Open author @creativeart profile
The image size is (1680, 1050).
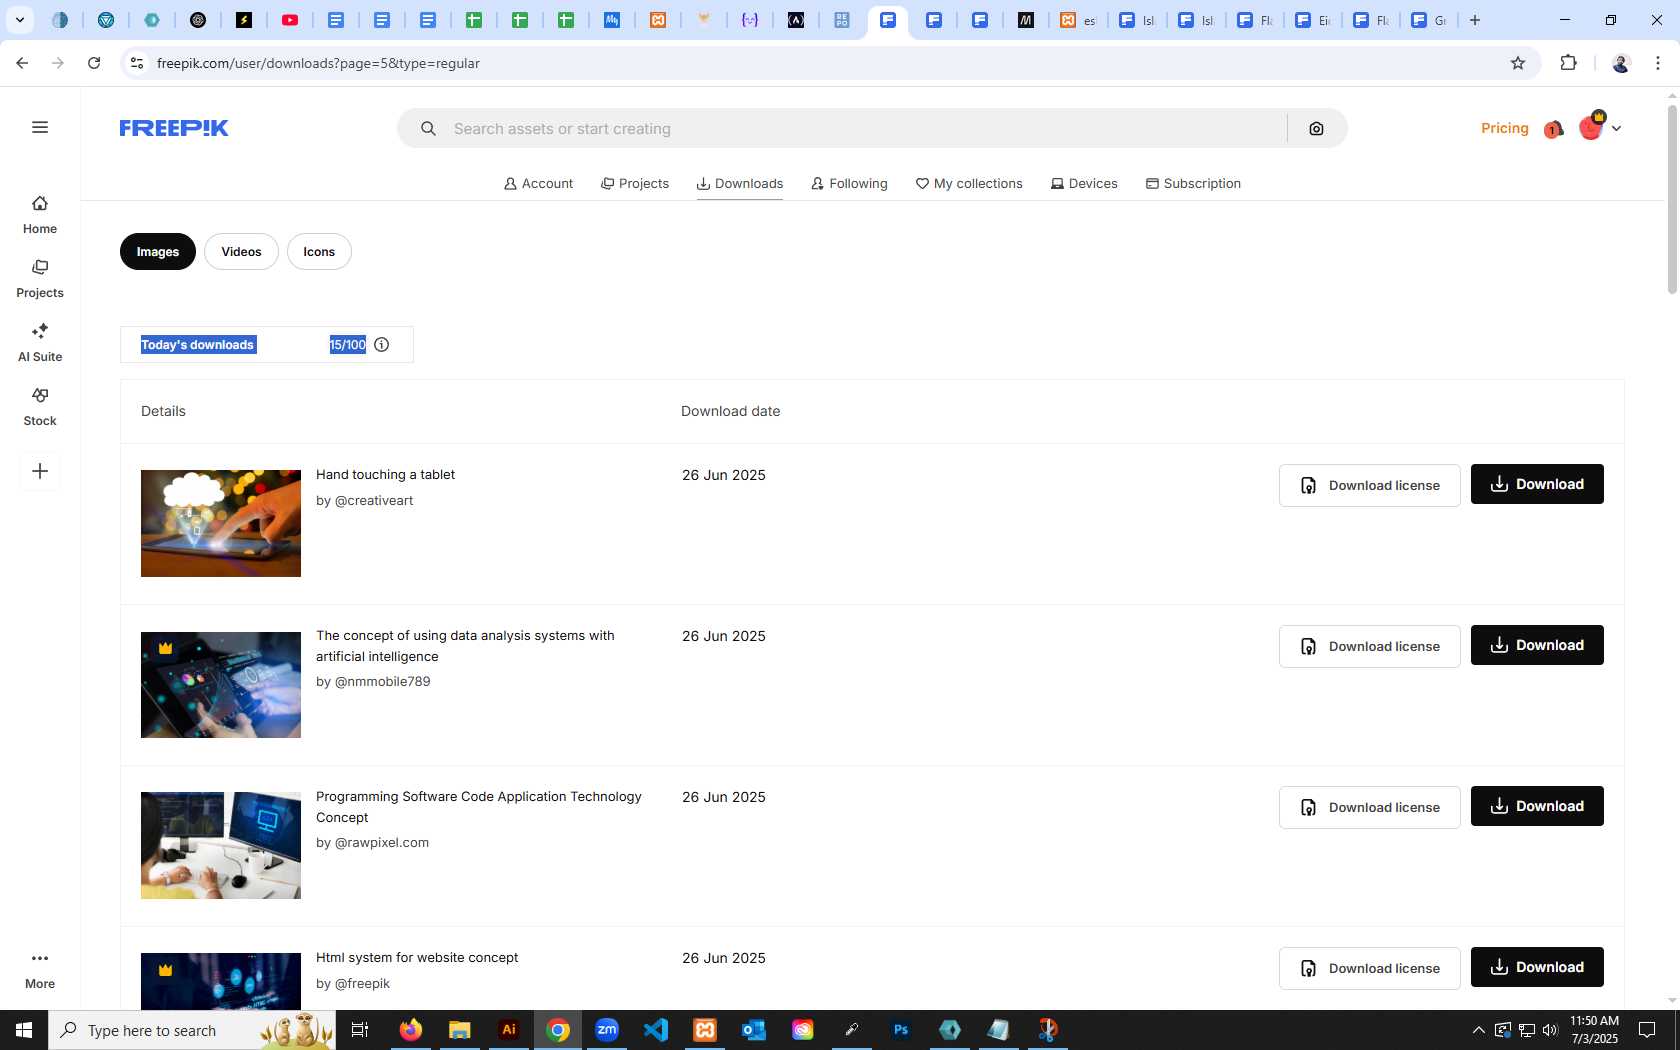pos(374,501)
